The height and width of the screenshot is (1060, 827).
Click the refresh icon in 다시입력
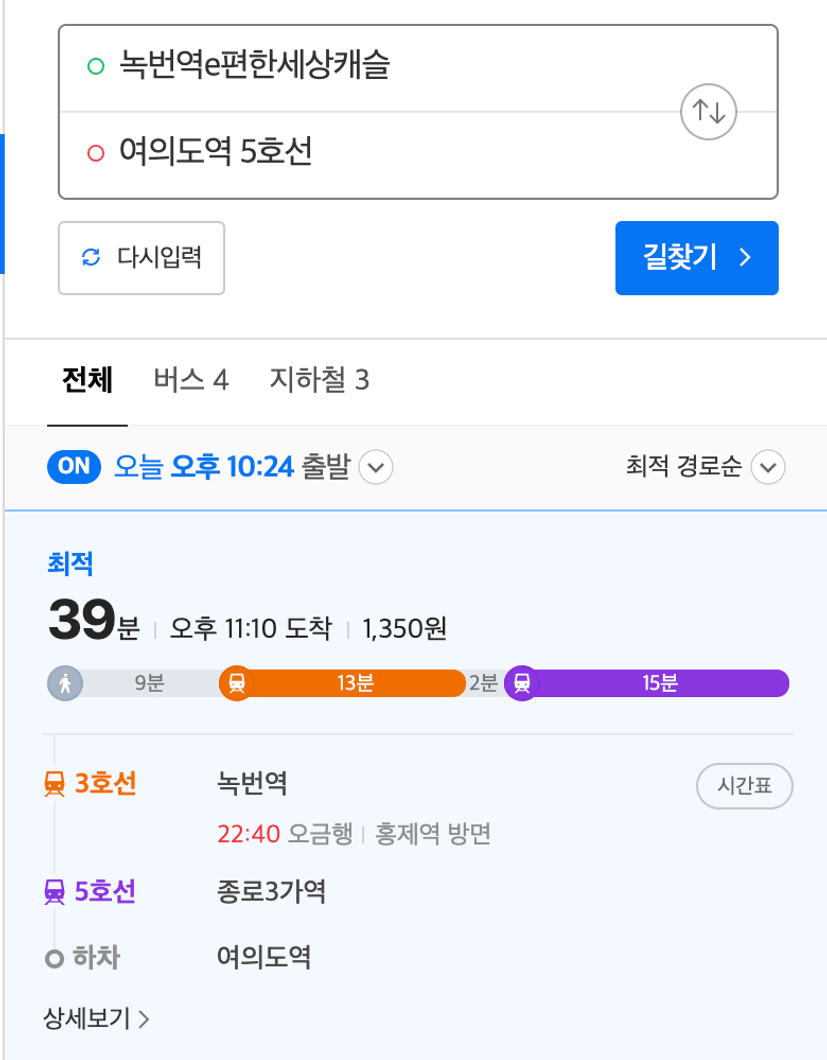pyautogui.click(x=91, y=258)
